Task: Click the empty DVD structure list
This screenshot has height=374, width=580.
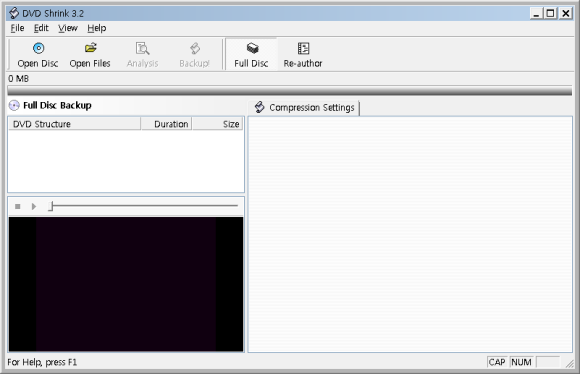Action: click(126, 161)
